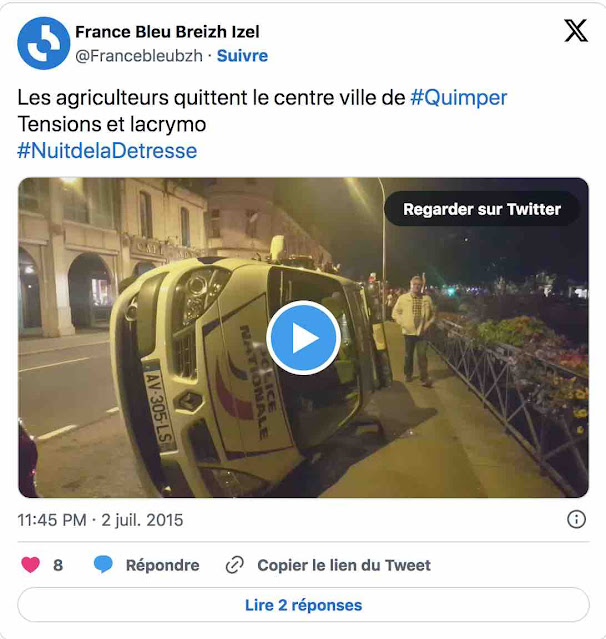Click the like count 8
Image resolution: width=606 pixels, height=639 pixels.
point(58,565)
